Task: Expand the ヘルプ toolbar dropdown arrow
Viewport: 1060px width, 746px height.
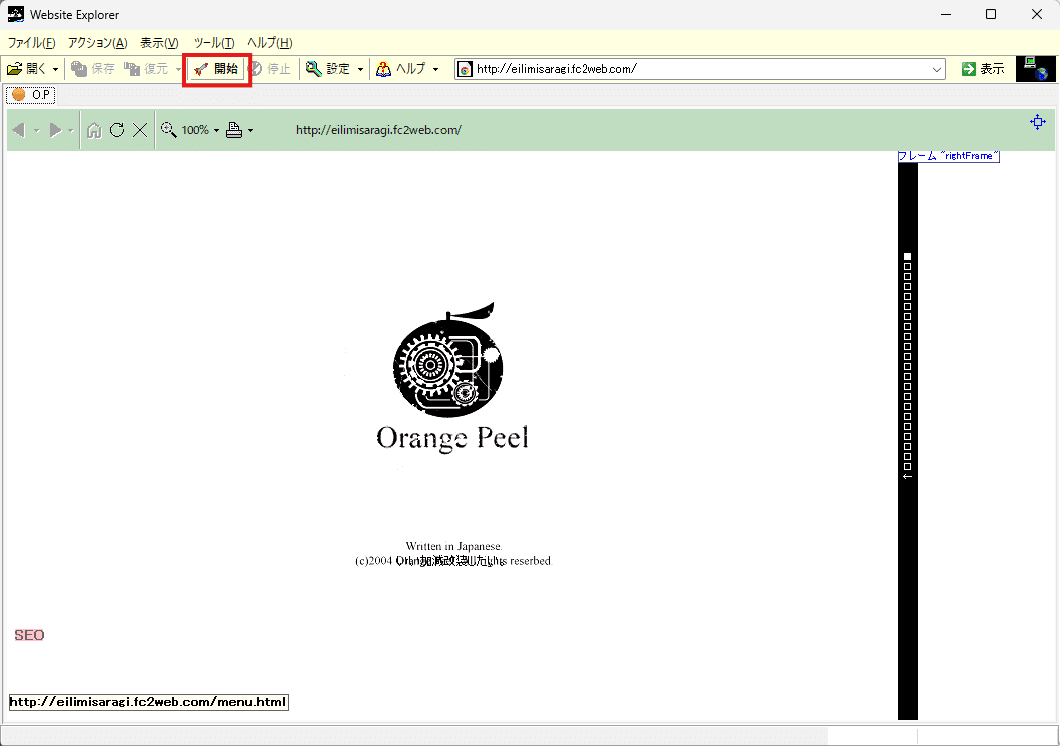Action: pyautogui.click(x=435, y=69)
